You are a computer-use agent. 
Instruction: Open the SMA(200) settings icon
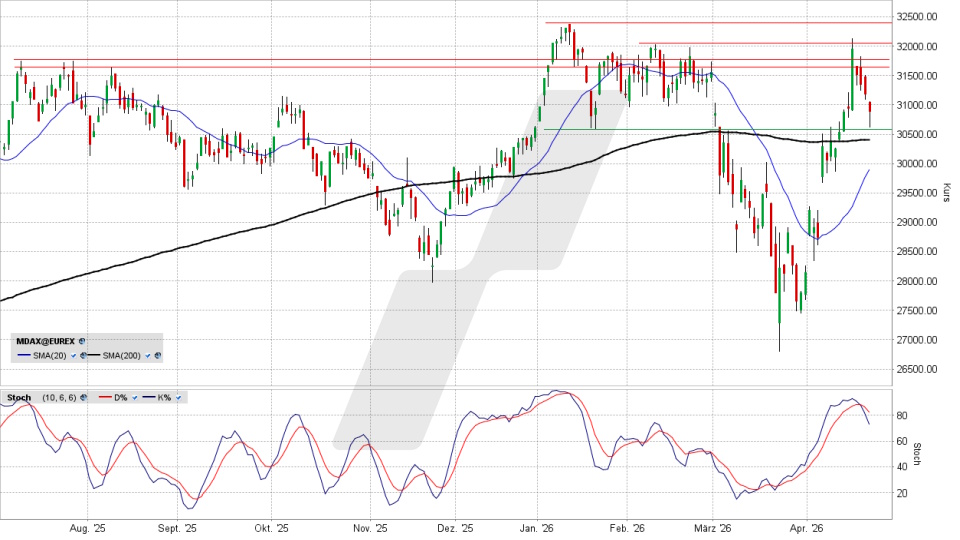point(158,356)
